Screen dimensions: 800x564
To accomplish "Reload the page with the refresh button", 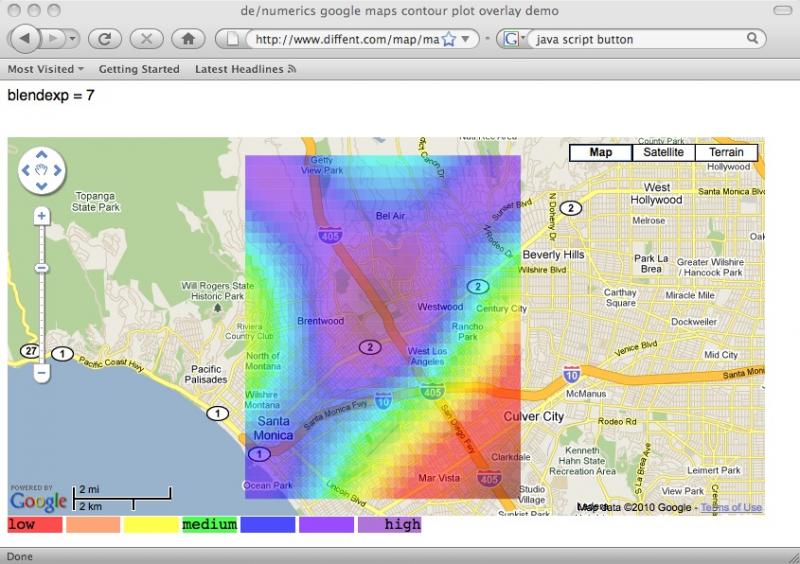I will coord(105,39).
